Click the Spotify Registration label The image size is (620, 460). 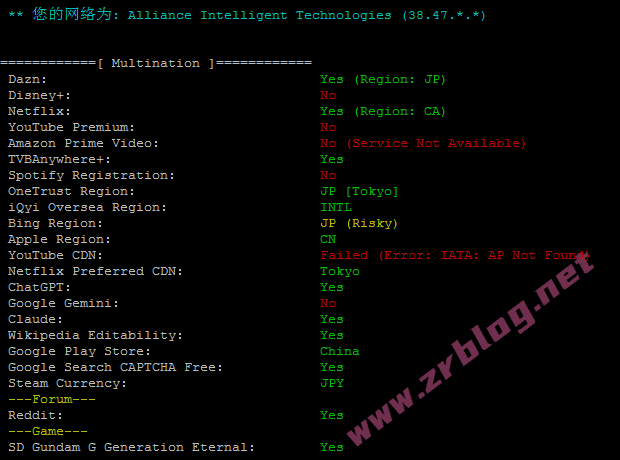tap(91, 175)
